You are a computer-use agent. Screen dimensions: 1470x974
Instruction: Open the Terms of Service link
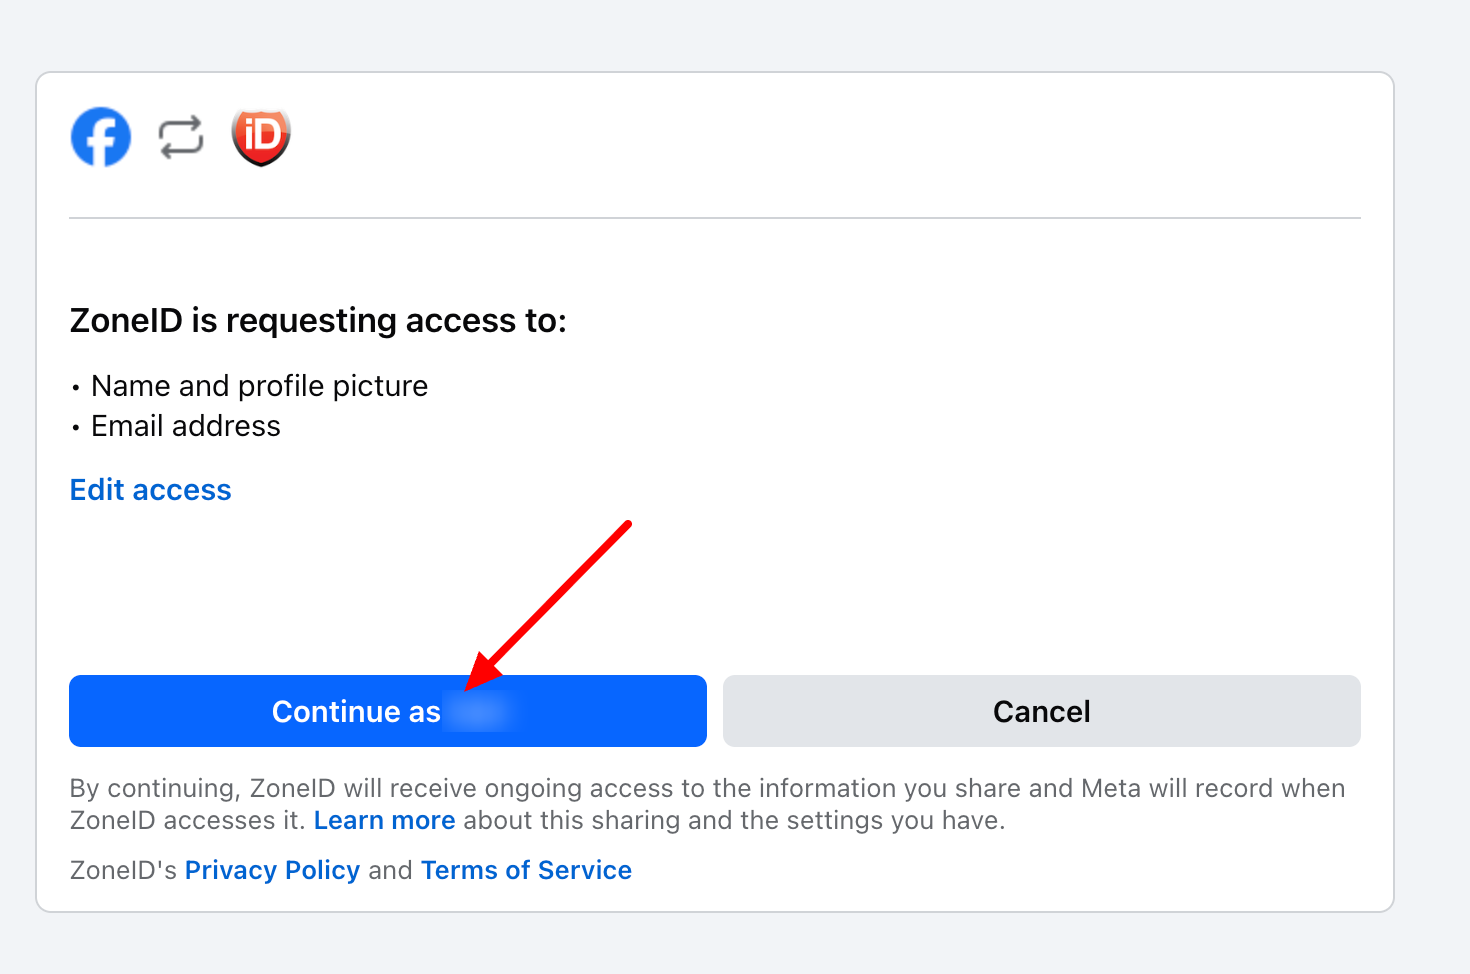[526, 871]
